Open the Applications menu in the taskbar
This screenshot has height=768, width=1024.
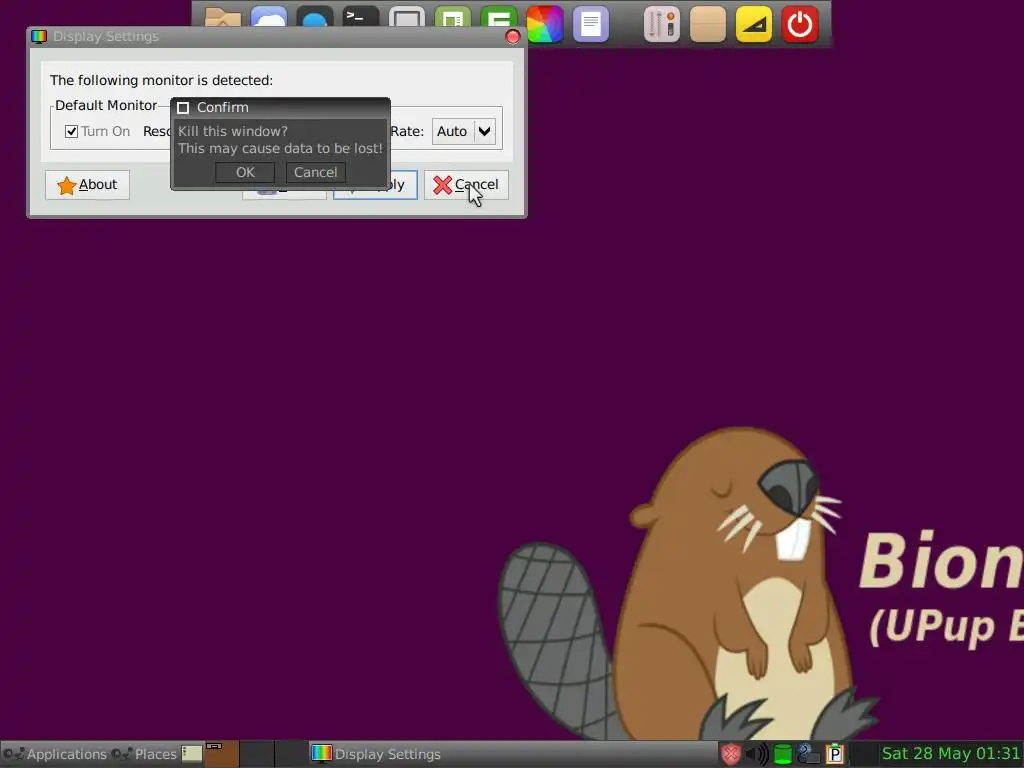55,754
